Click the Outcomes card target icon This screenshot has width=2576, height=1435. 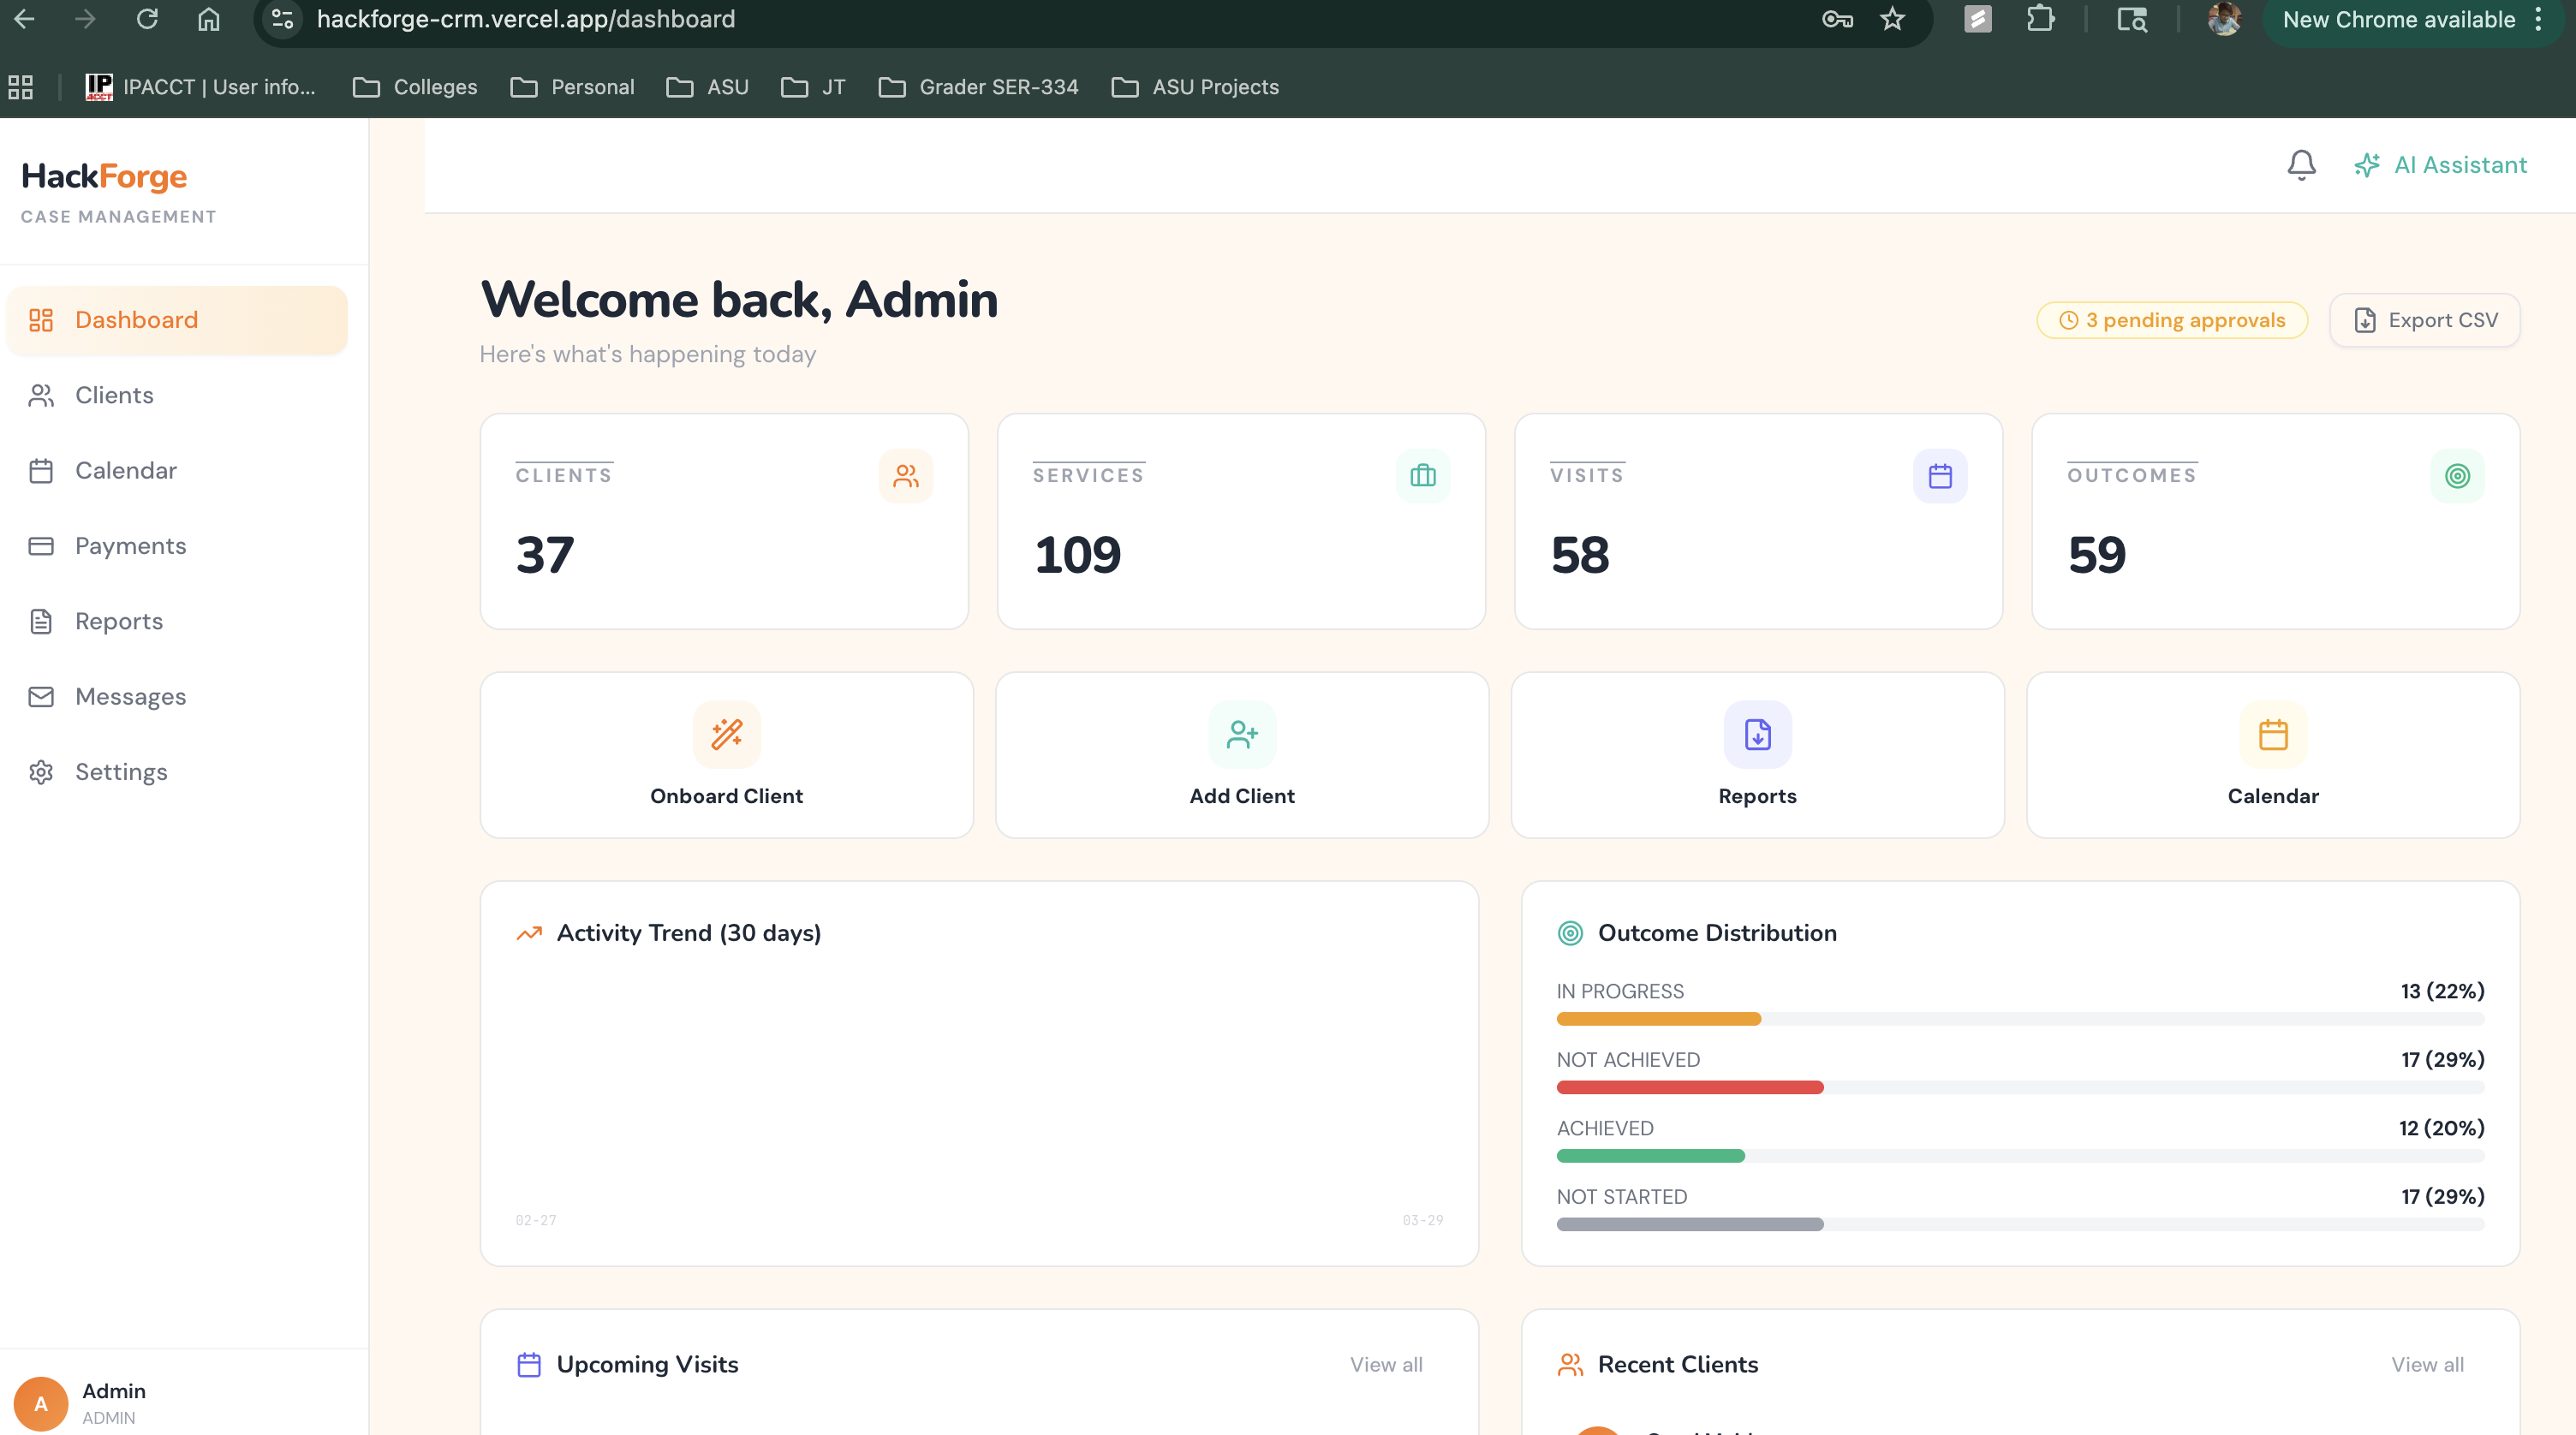2456,476
